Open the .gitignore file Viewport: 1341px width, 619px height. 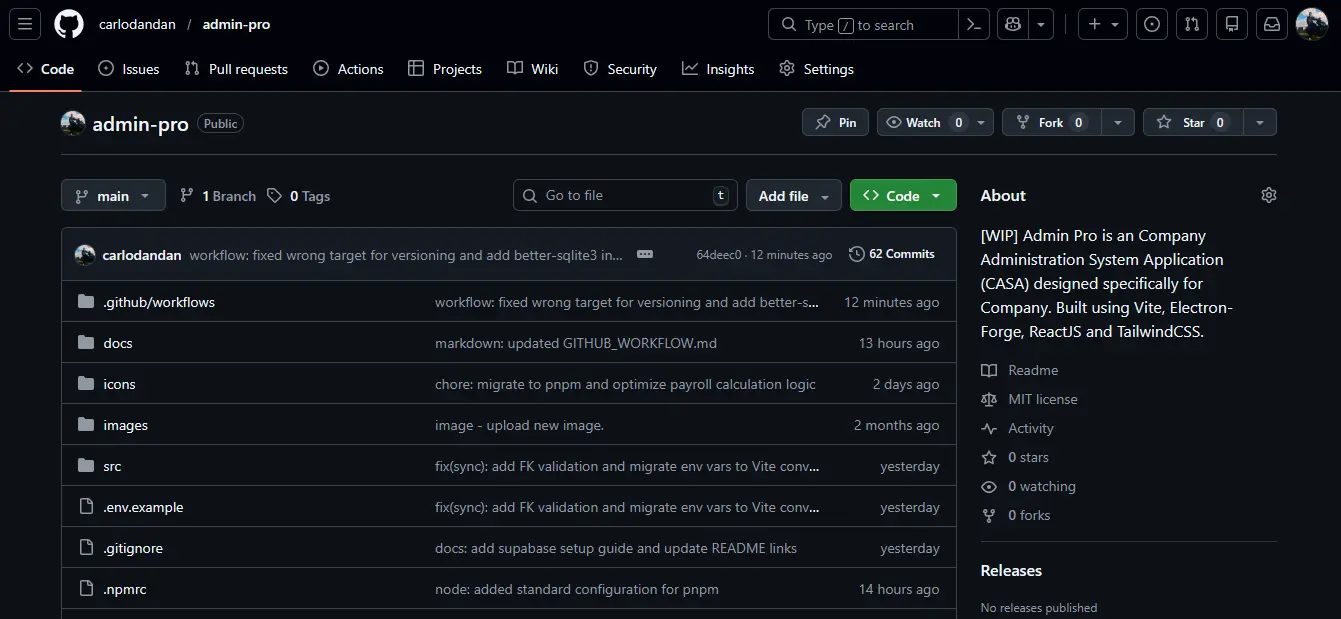click(133, 548)
